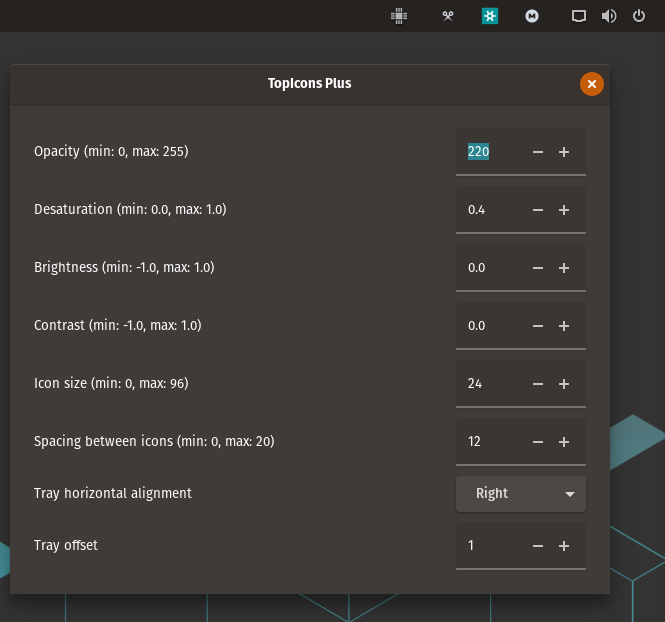Image resolution: width=665 pixels, height=622 pixels.
Task: Click the CPU chip tray icon
Action: click(398, 16)
